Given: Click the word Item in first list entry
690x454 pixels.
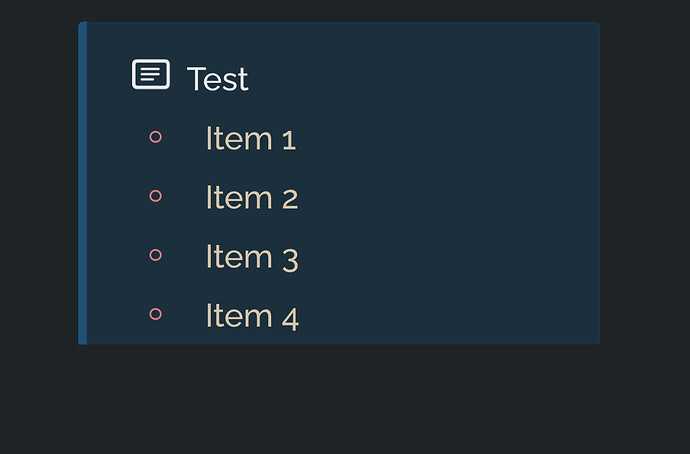Looking at the screenshot, I should [239, 138].
